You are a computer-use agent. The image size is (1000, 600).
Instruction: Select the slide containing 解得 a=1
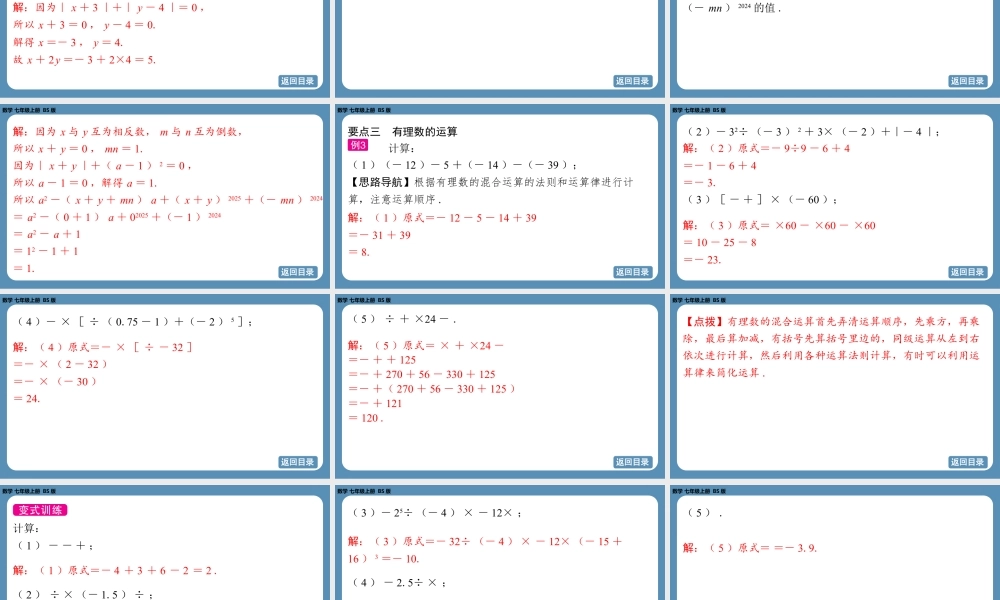166,195
